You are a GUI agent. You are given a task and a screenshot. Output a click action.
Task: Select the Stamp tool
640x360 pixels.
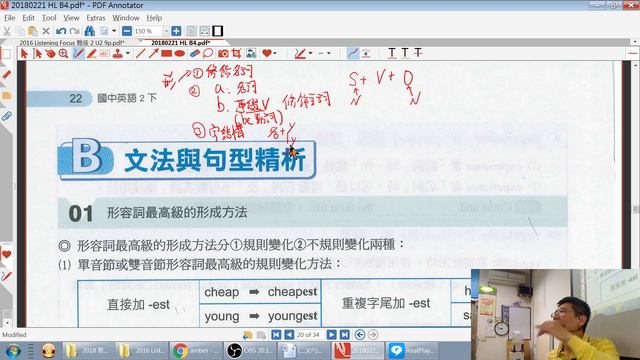(x=118, y=53)
